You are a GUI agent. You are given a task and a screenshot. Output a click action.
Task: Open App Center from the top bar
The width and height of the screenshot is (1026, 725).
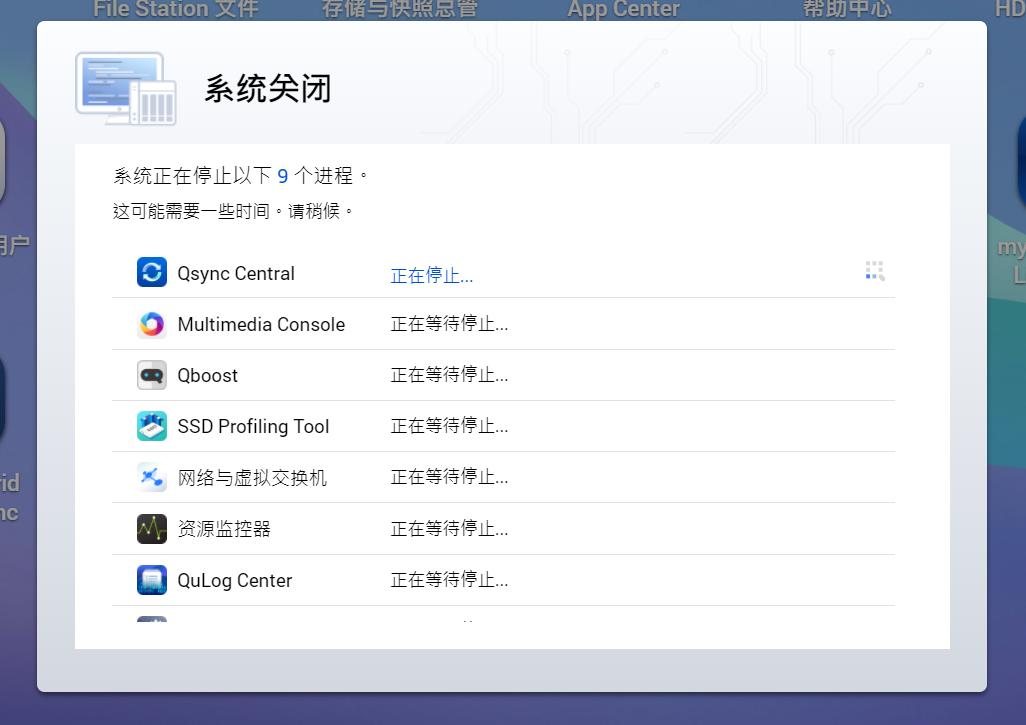coord(622,10)
